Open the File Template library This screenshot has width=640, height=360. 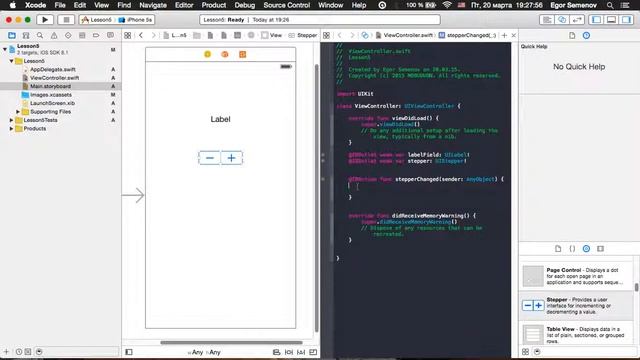pyautogui.click(x=558, y=249)
